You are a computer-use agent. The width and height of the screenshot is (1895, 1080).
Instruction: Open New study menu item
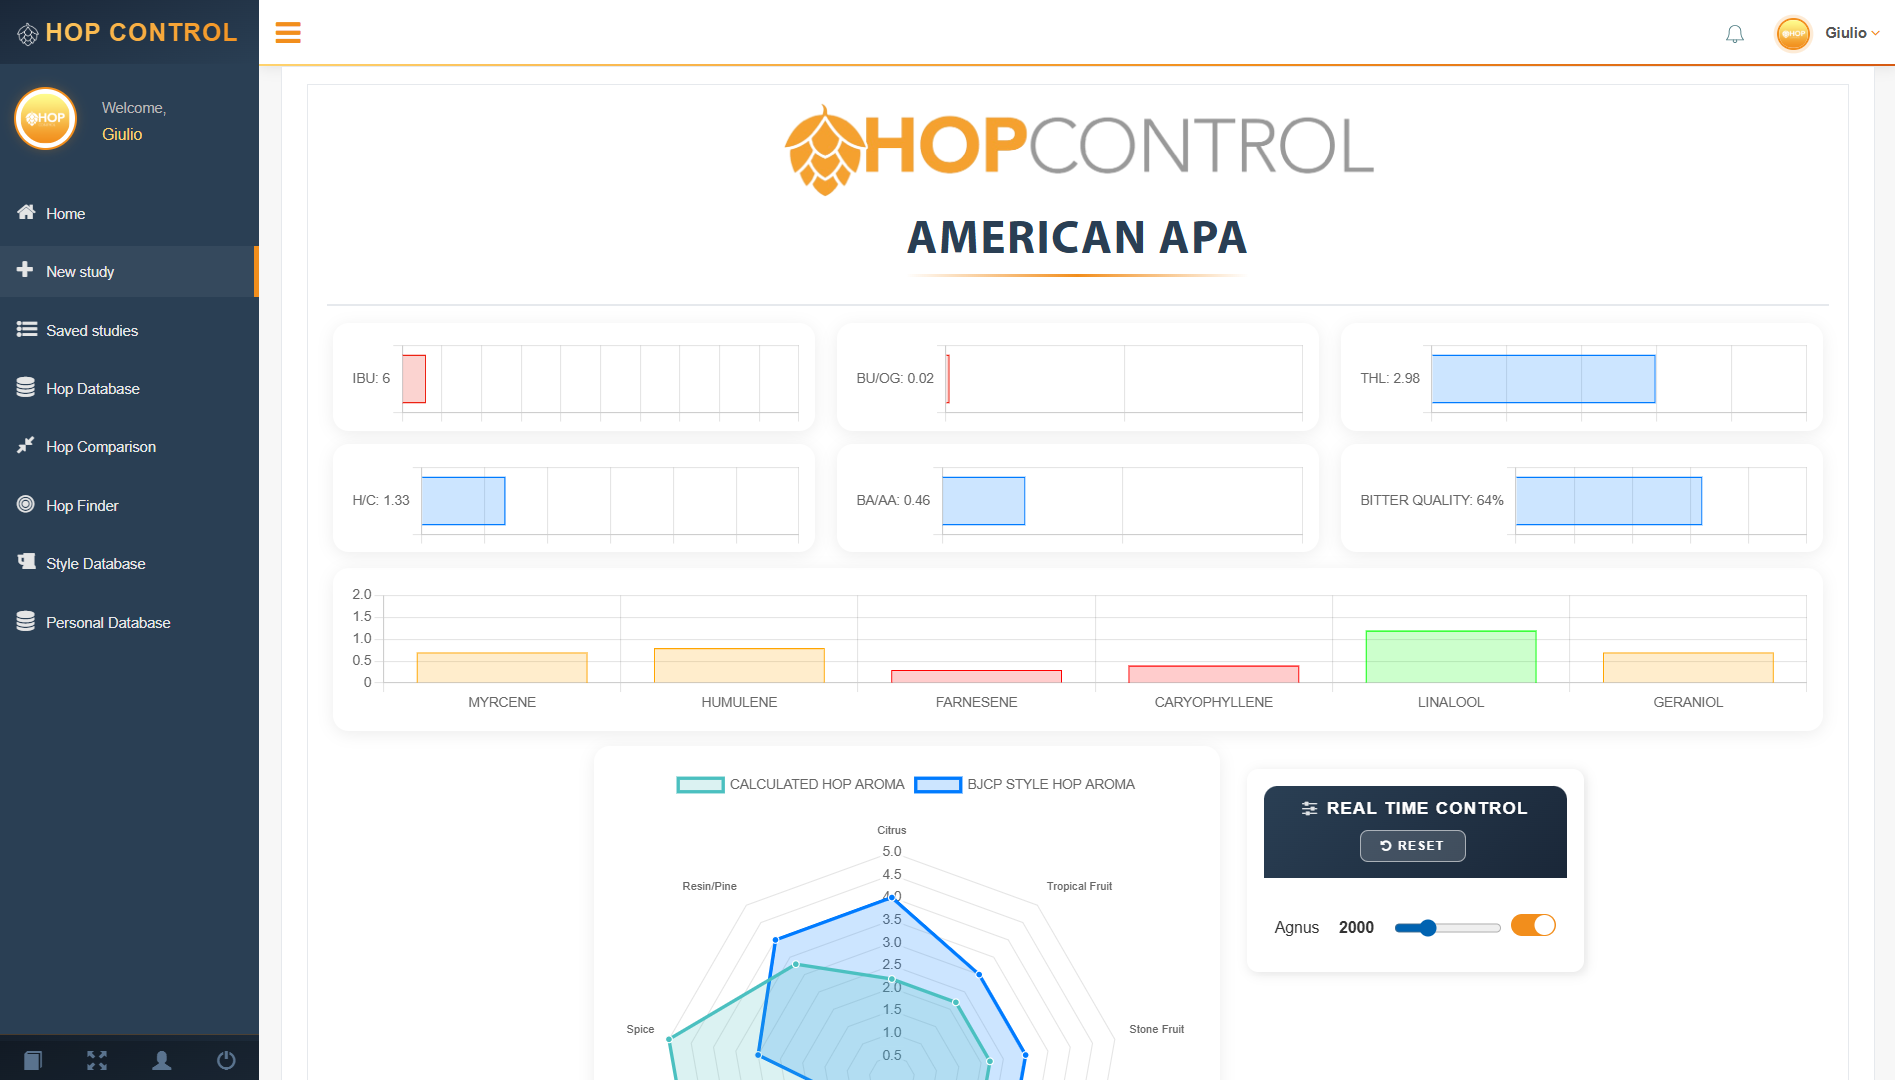click(x=129, y=271)
